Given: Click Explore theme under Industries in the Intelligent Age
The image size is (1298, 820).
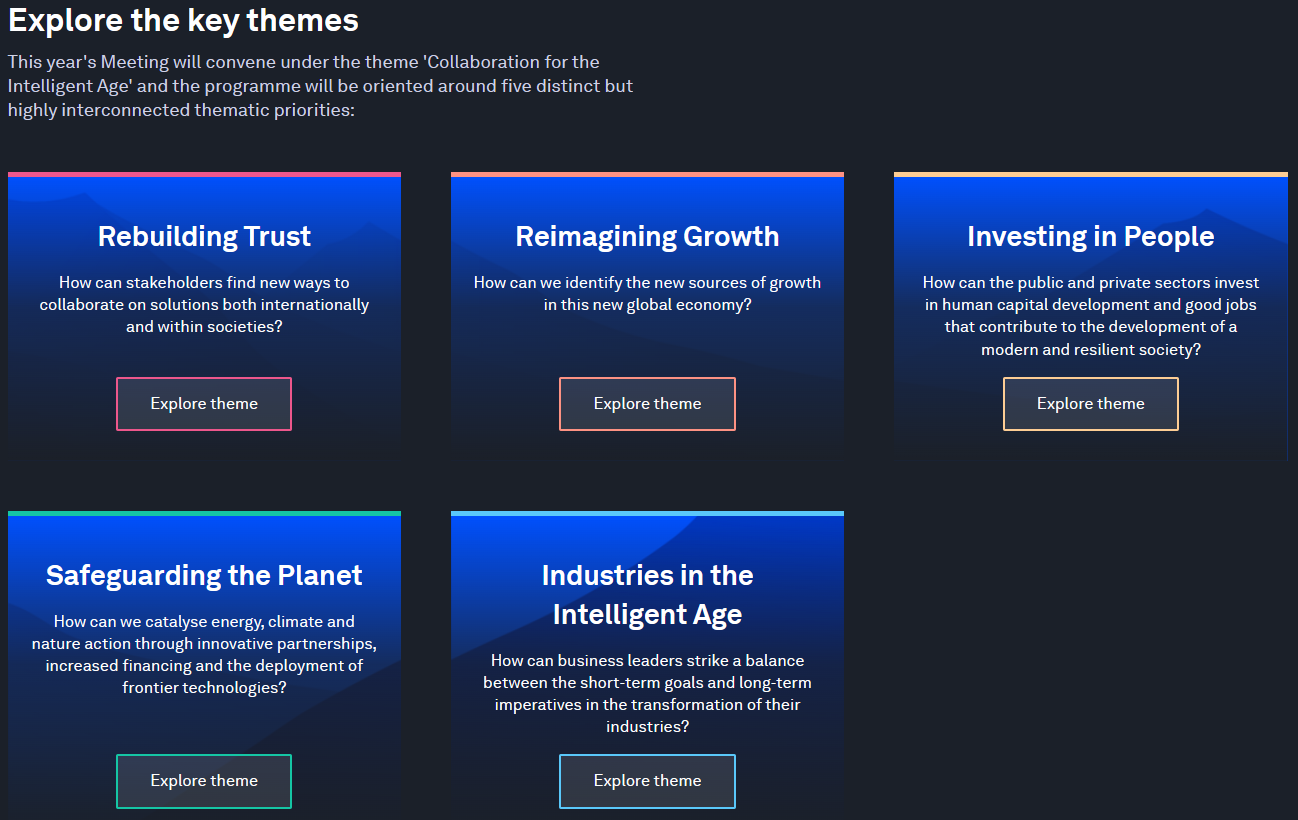Looking at the screenshot, I should pos(647,781).
